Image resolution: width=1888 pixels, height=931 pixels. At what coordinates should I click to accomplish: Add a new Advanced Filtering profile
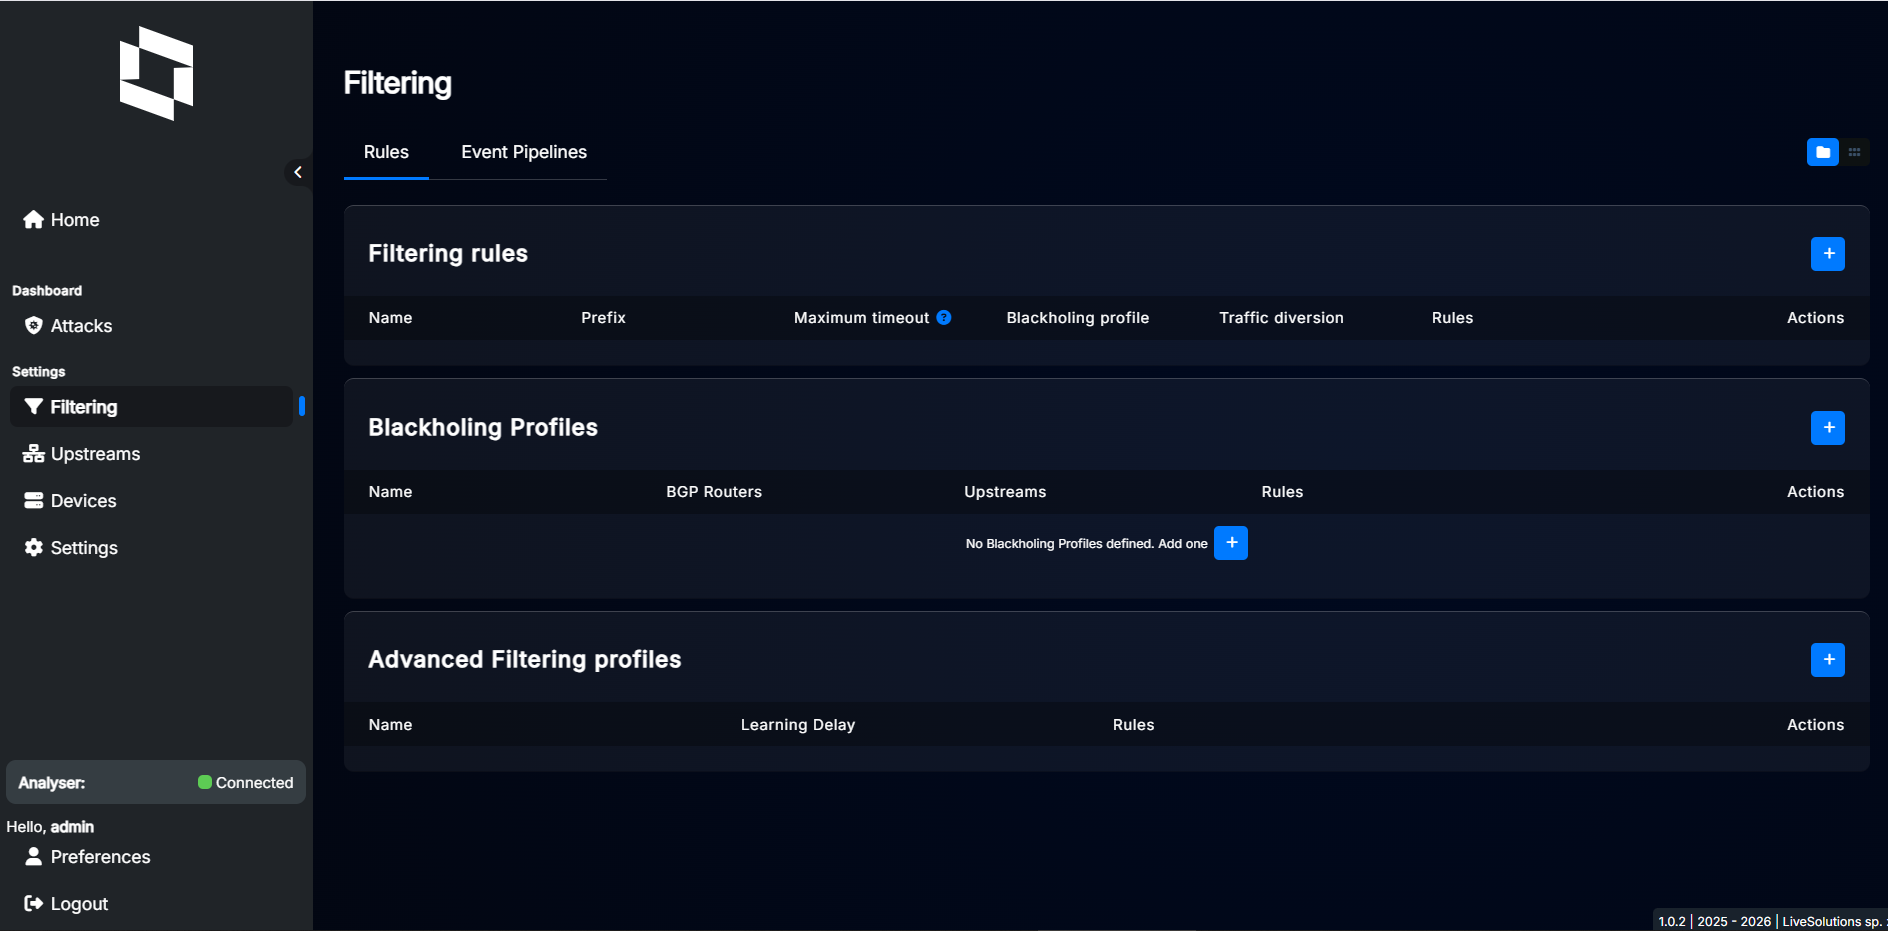tap(1827, 660)
